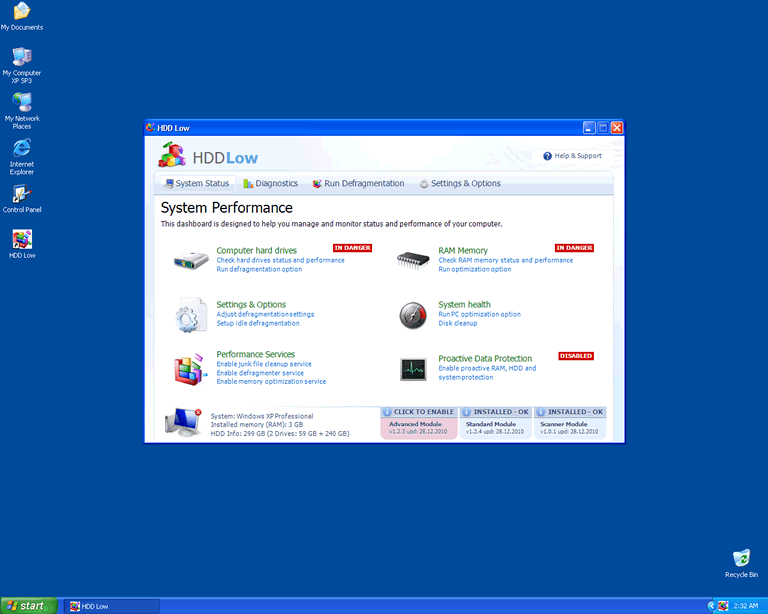This screenshot has height=614, width=768.
Task: Open HDD Low desktop shortcut icon
Action: [x=22, y=240]
